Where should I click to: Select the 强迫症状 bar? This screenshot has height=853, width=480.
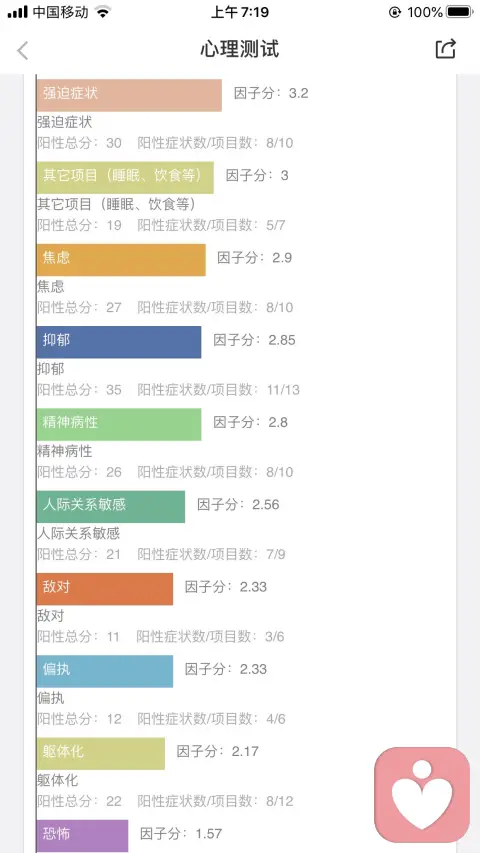click(x=130, y=95)
